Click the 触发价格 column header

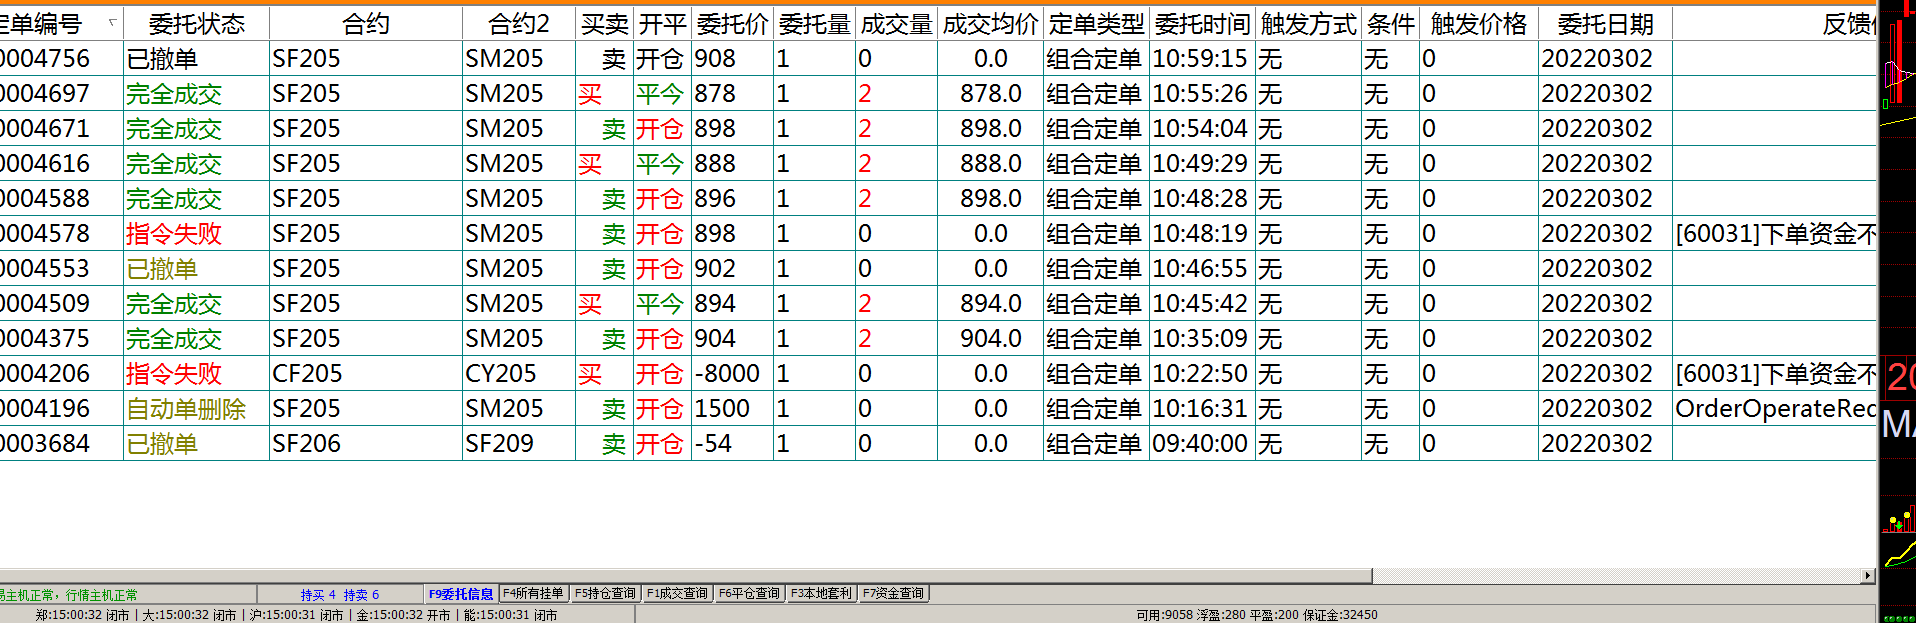pyautogui.click(x=1478, y=24)
